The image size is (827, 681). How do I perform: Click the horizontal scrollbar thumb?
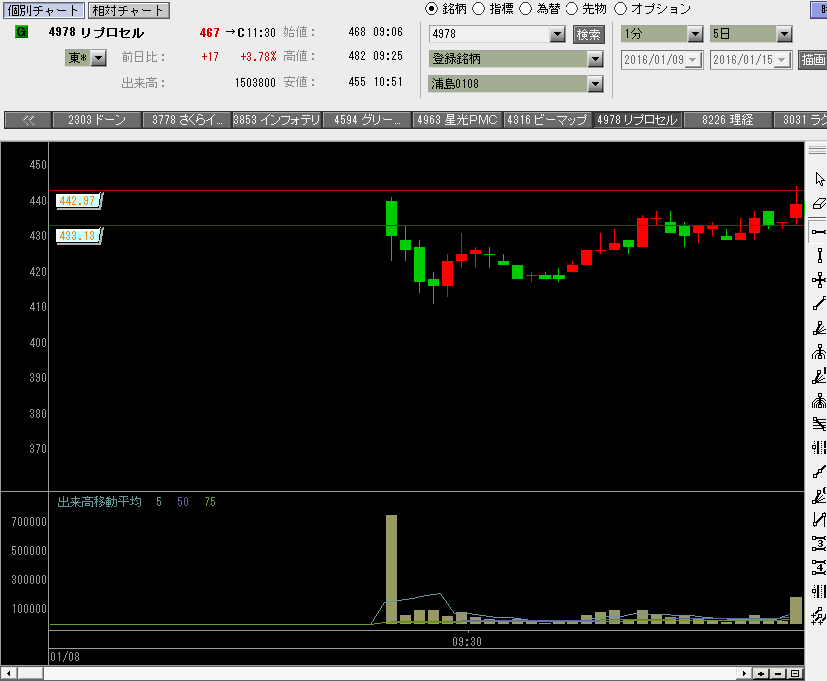30,674
